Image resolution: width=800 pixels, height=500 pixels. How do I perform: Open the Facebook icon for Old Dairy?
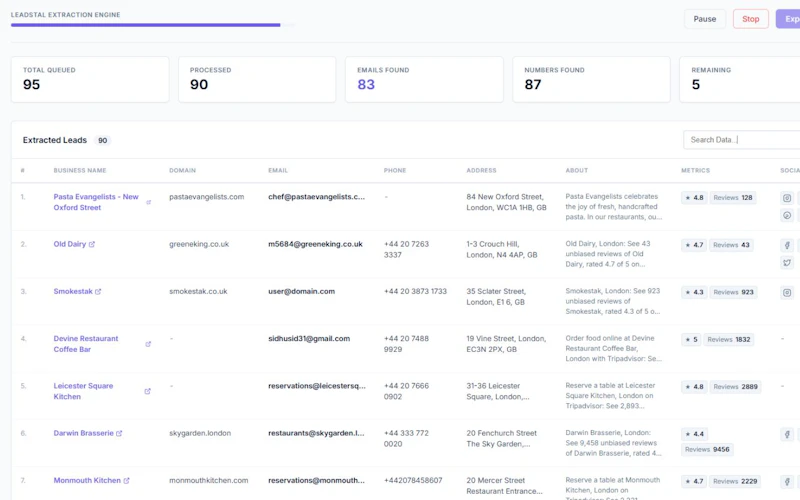point(787,245)
